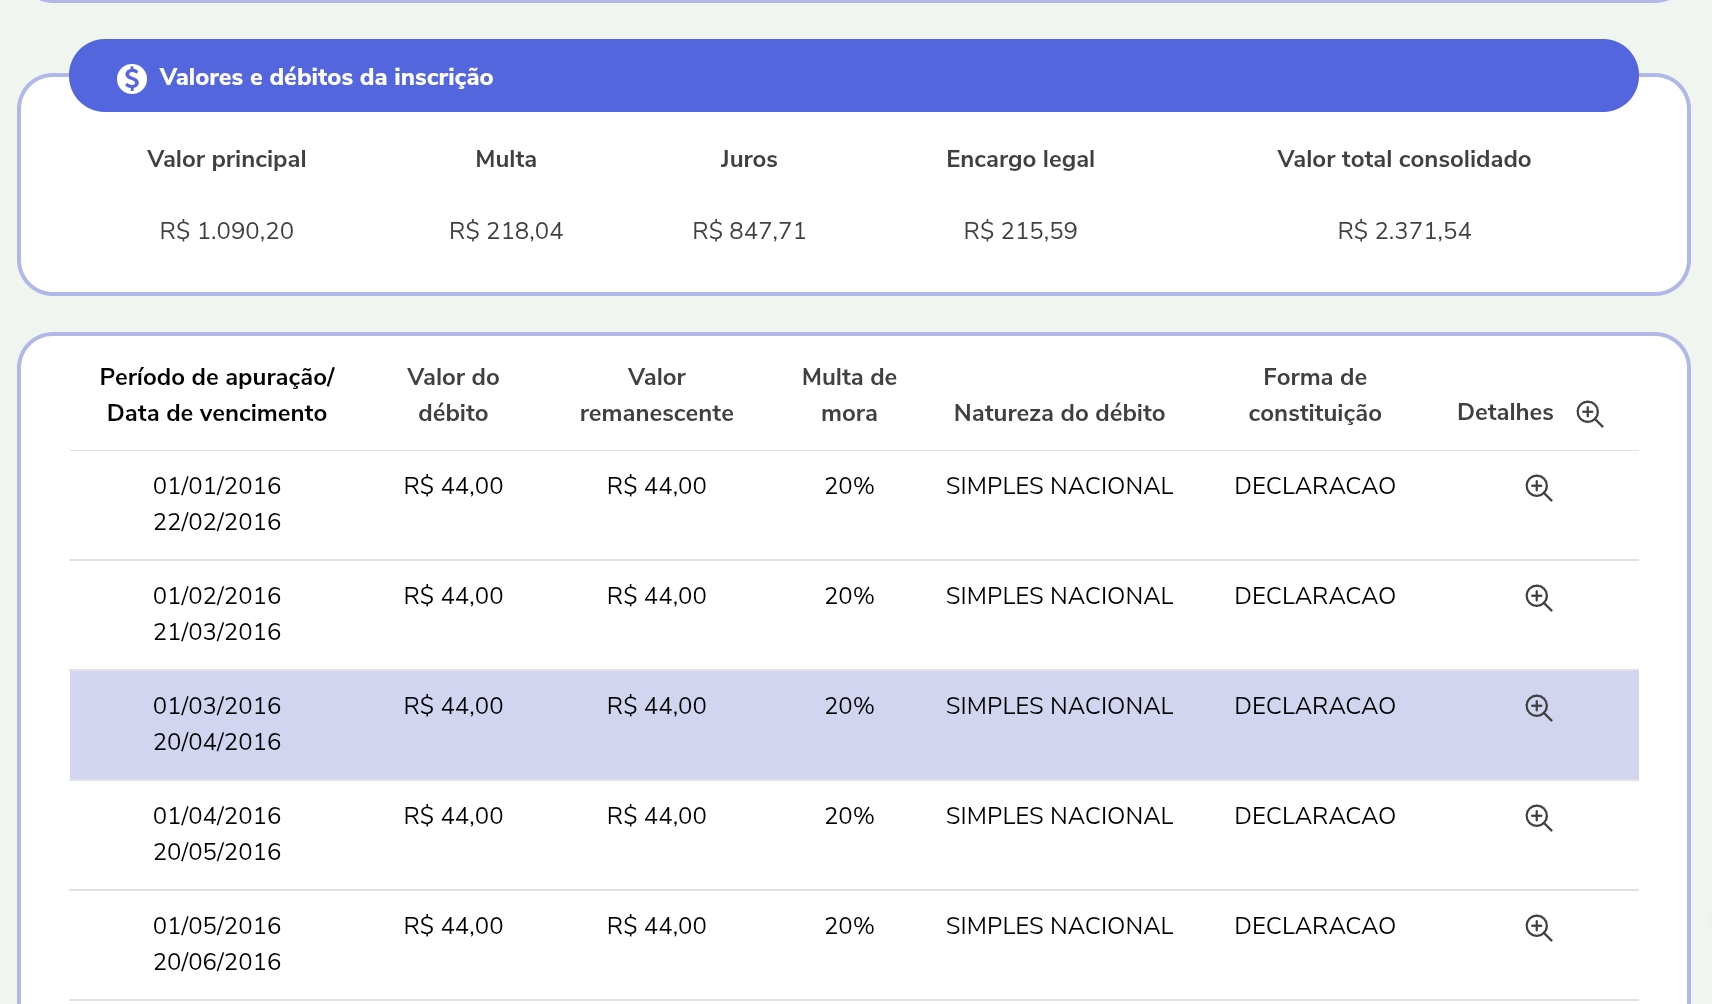1712x1004 pixels.
Task: Click the Período de apuração column header
Action: point(217,395)
